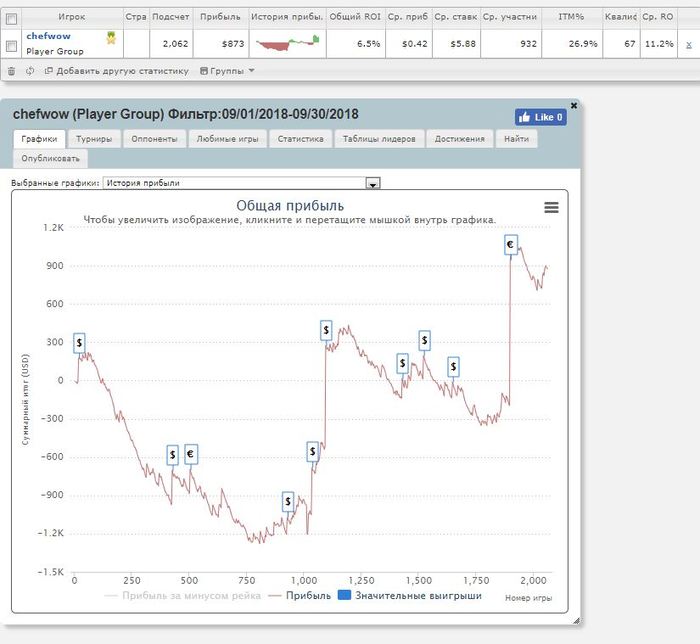
Task: Toggle Прибыль за минусом рейка legend series
Action: (183, 596)
